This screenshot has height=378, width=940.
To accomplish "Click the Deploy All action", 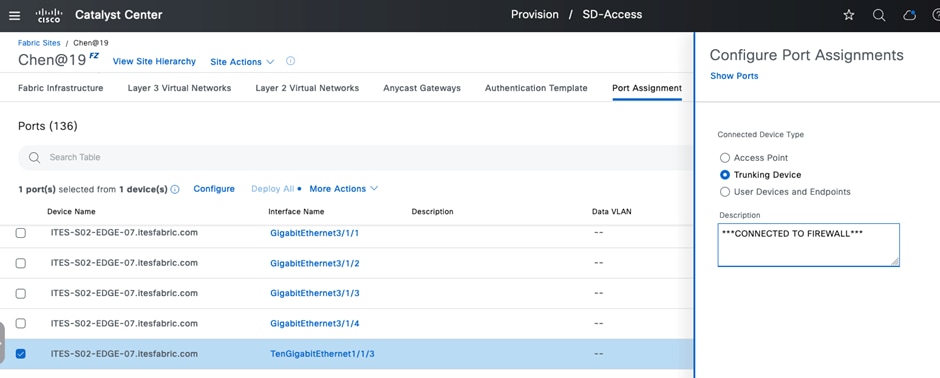I will pyautogui.click(x=273, y=189).
